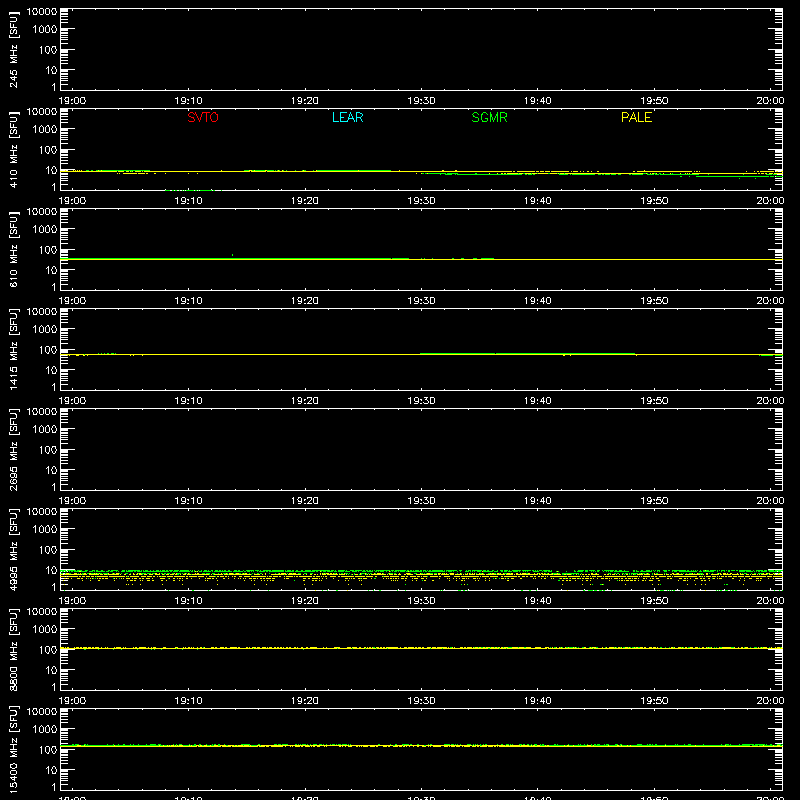Click the green SGMR station label
This screenshot has width=800, height=800.
click(x=489, y=117)
